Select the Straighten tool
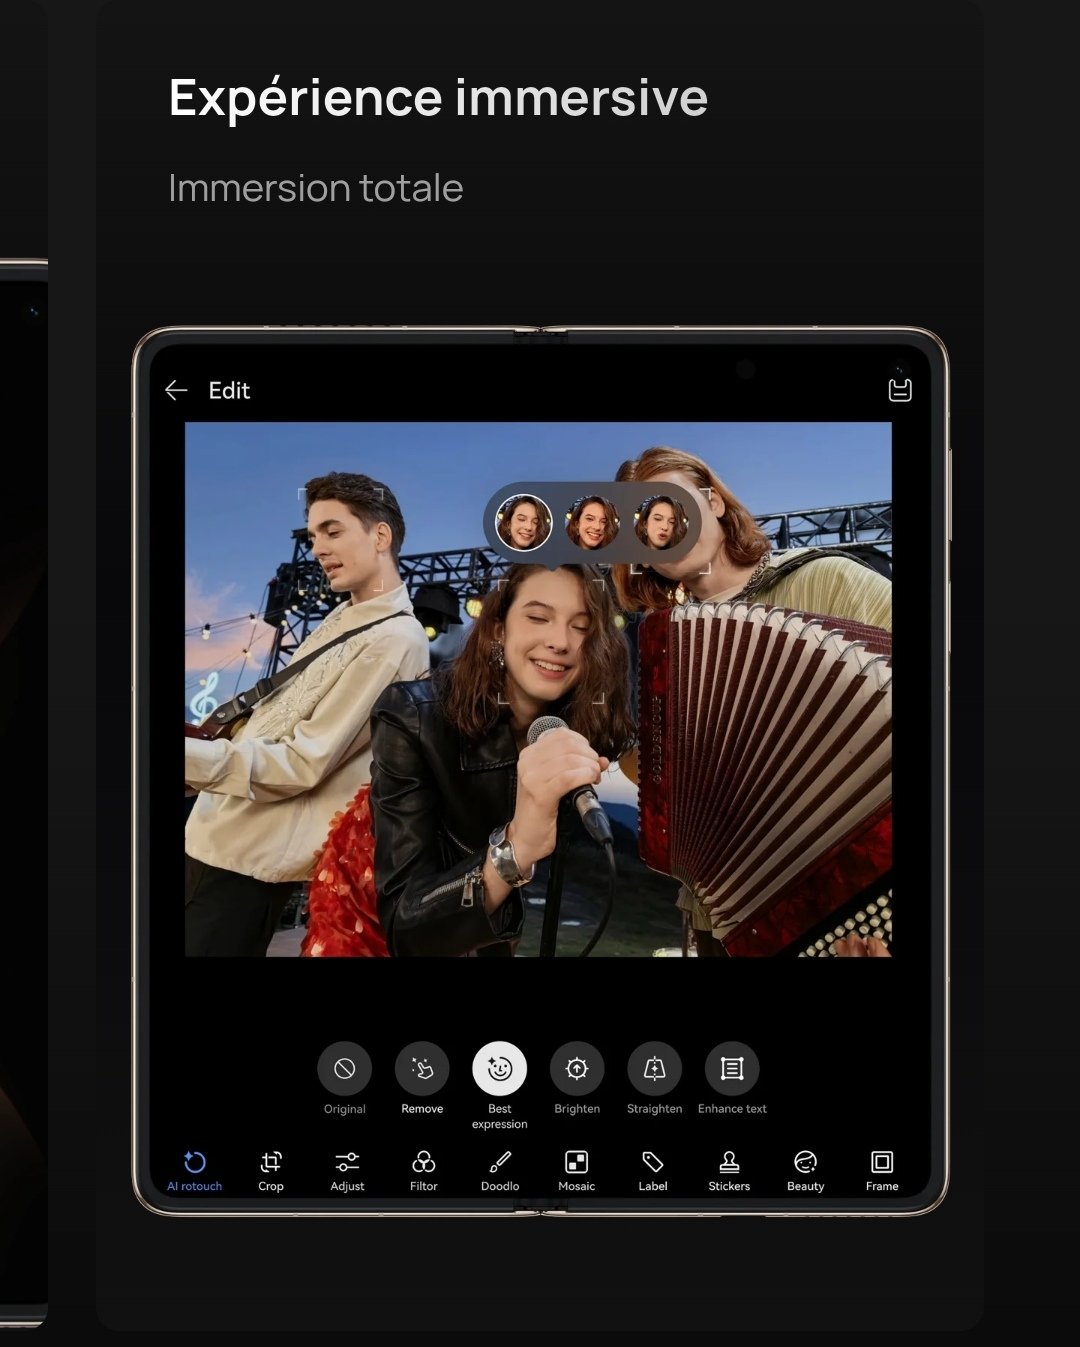 [x=654, y=1069]
